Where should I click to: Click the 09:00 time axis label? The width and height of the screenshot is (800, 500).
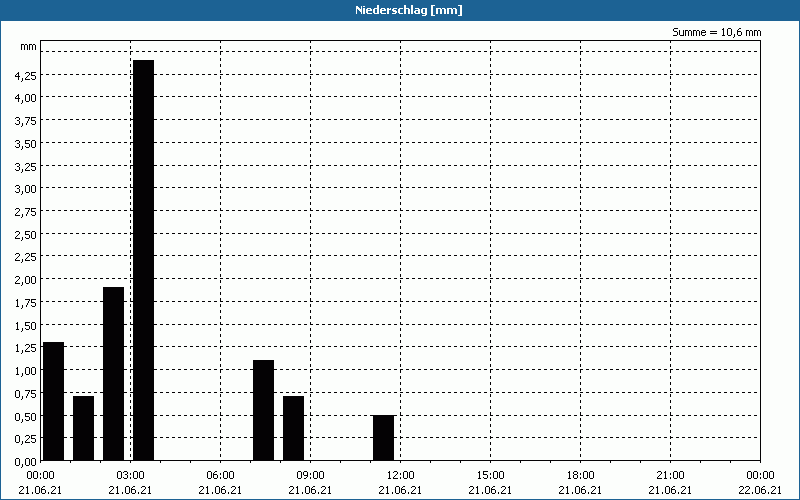tap(310, 476)
